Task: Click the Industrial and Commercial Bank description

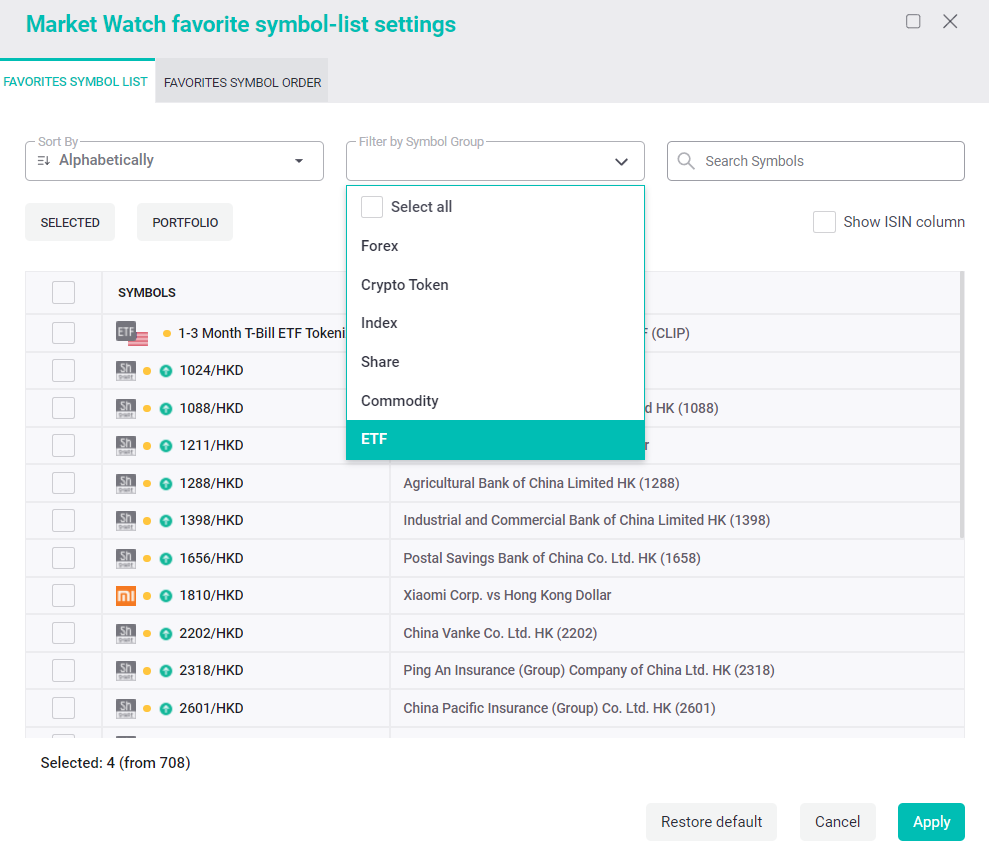Action: (x=587, y=520)
